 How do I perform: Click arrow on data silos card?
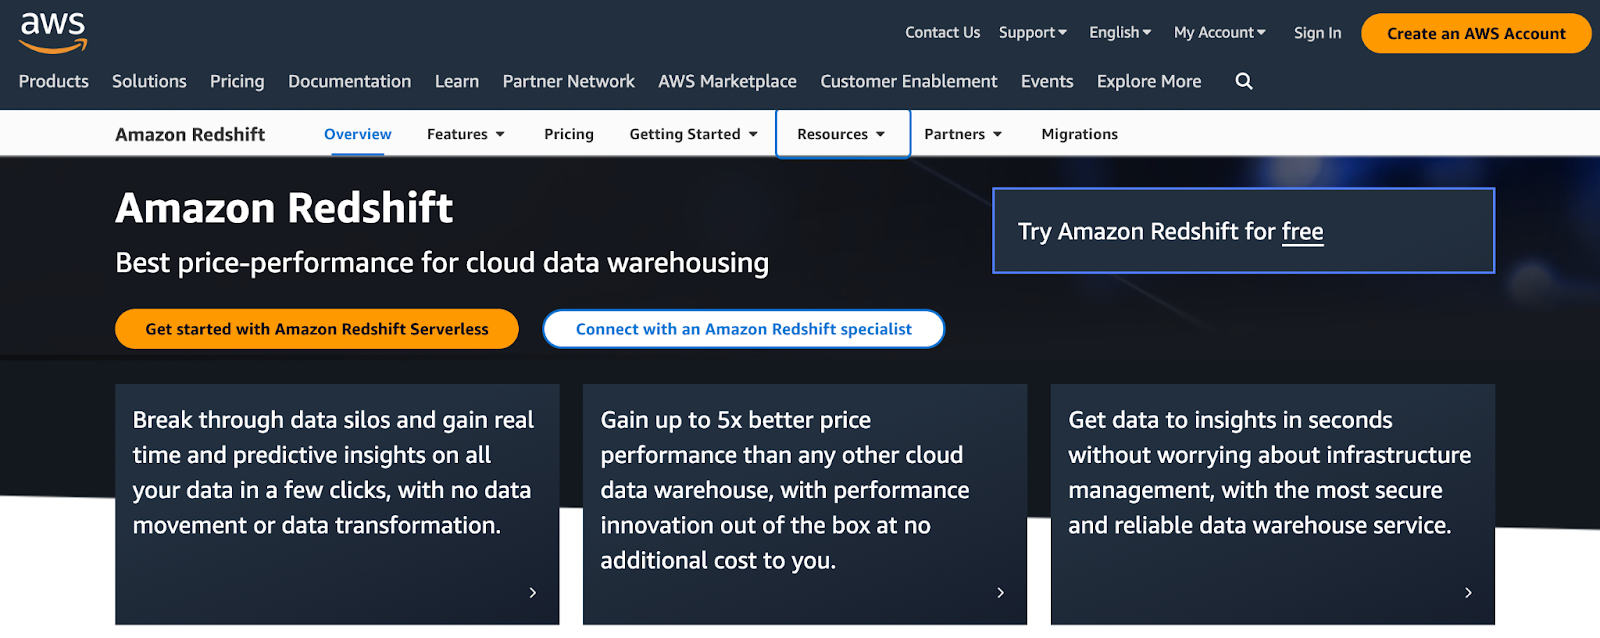click(533, 593)
